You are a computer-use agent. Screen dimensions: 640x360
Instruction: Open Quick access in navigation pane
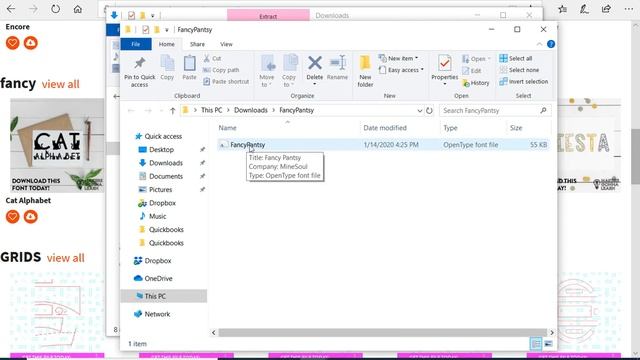(x=163, y=136)
